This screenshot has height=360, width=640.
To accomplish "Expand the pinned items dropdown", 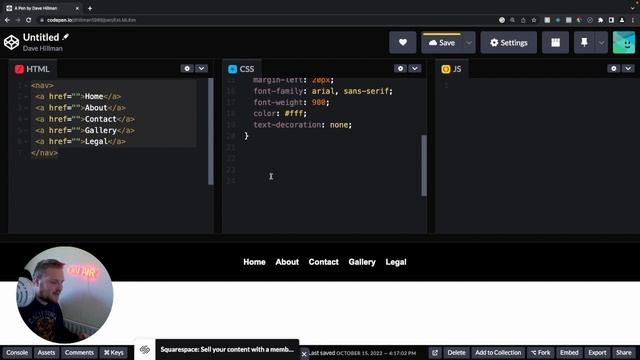I will coord(601,42).
